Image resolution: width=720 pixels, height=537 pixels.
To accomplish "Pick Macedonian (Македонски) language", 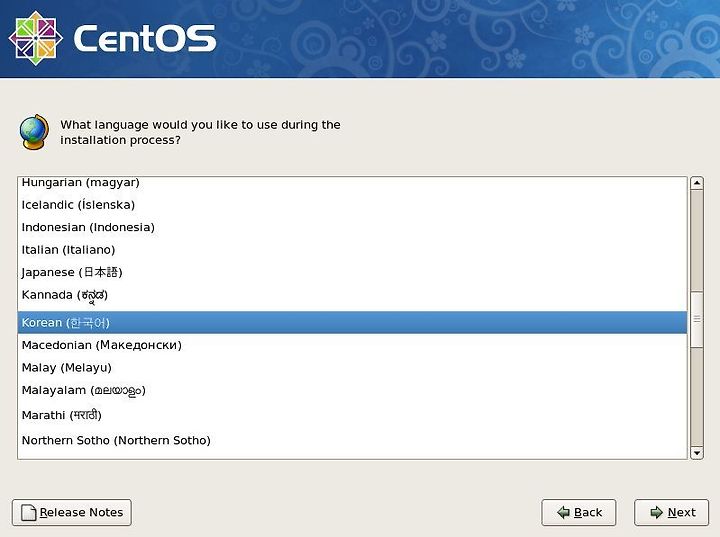I will [352, 345].
